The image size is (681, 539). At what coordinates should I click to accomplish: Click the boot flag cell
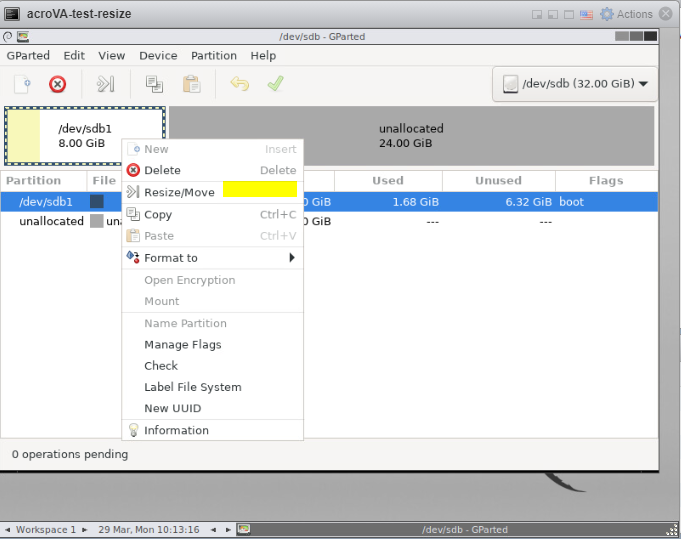point(572,202)
